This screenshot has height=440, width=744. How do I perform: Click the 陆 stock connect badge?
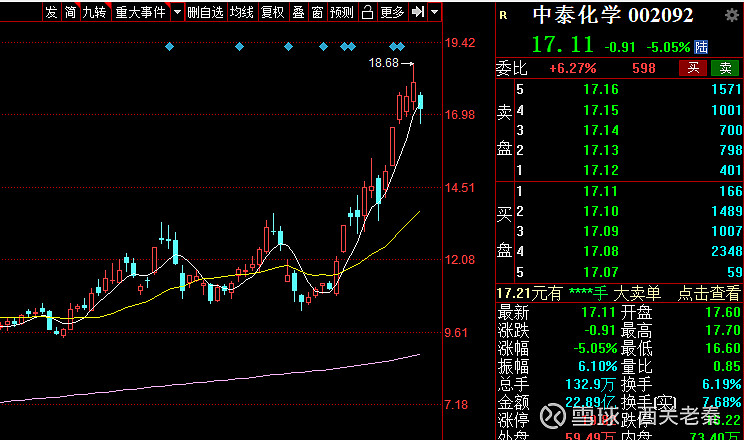(701, 47)
